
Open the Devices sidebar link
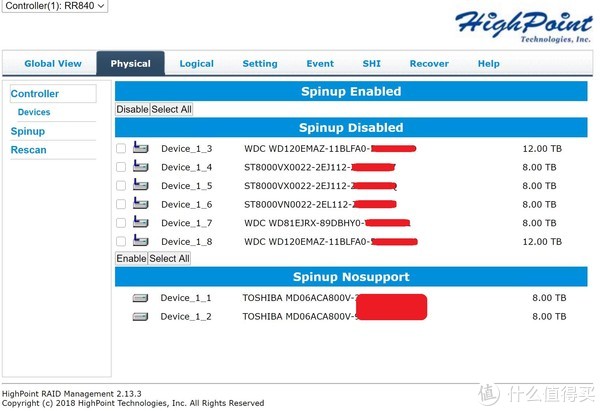[34, 112]
